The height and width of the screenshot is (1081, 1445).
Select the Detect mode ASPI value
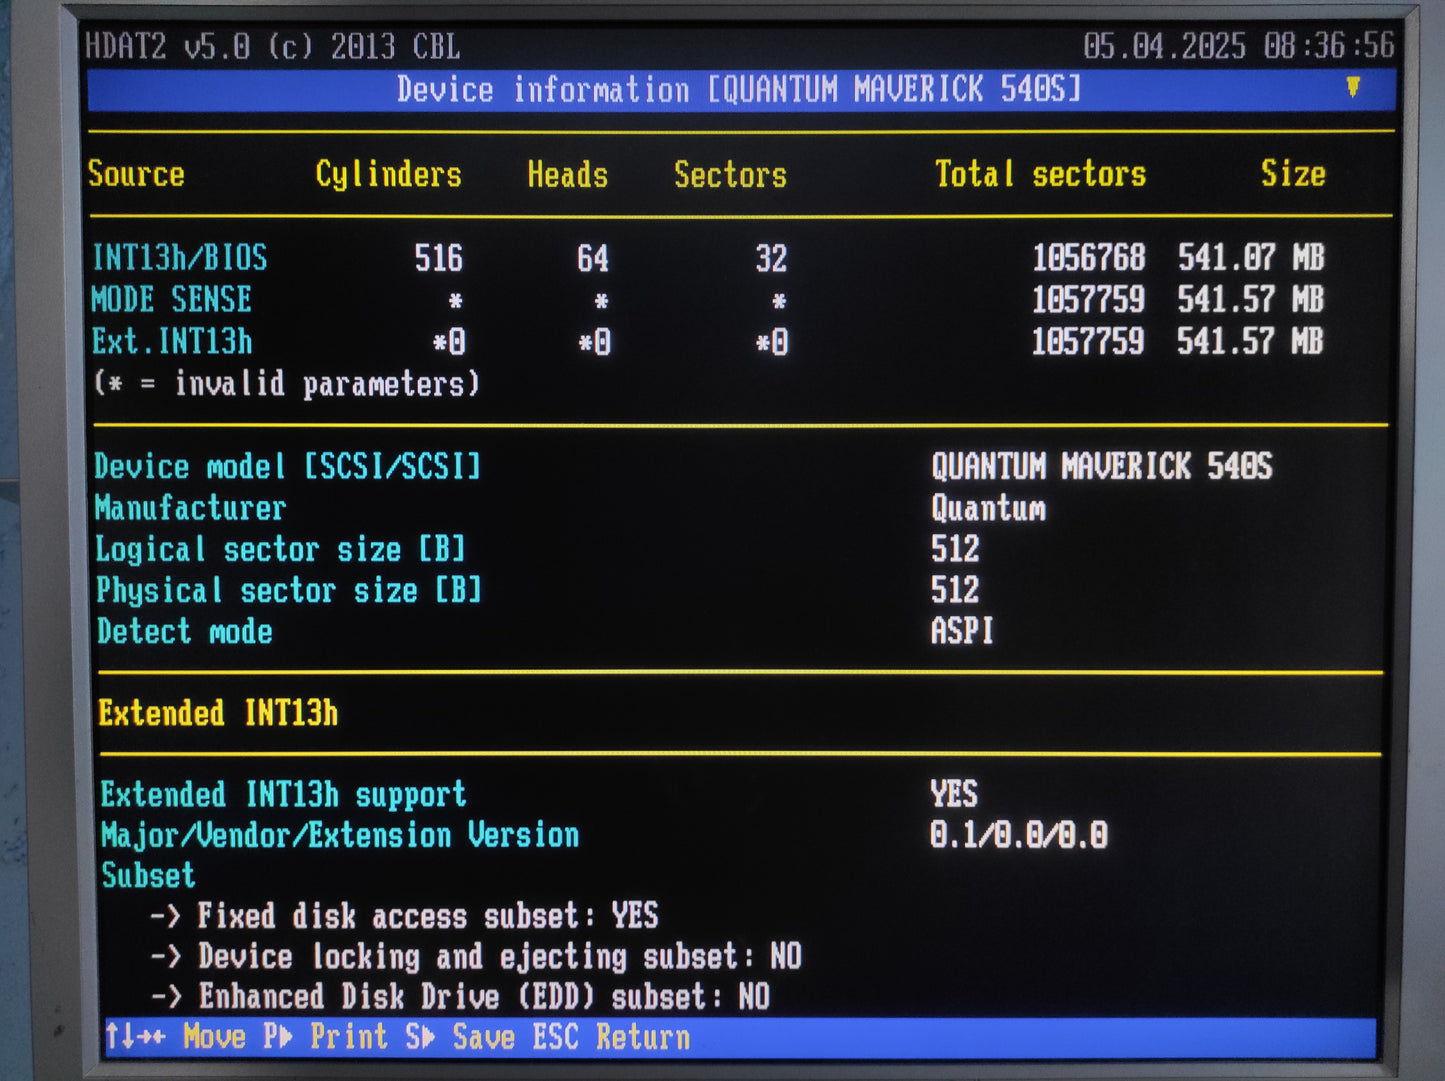(x=962, y=632)
